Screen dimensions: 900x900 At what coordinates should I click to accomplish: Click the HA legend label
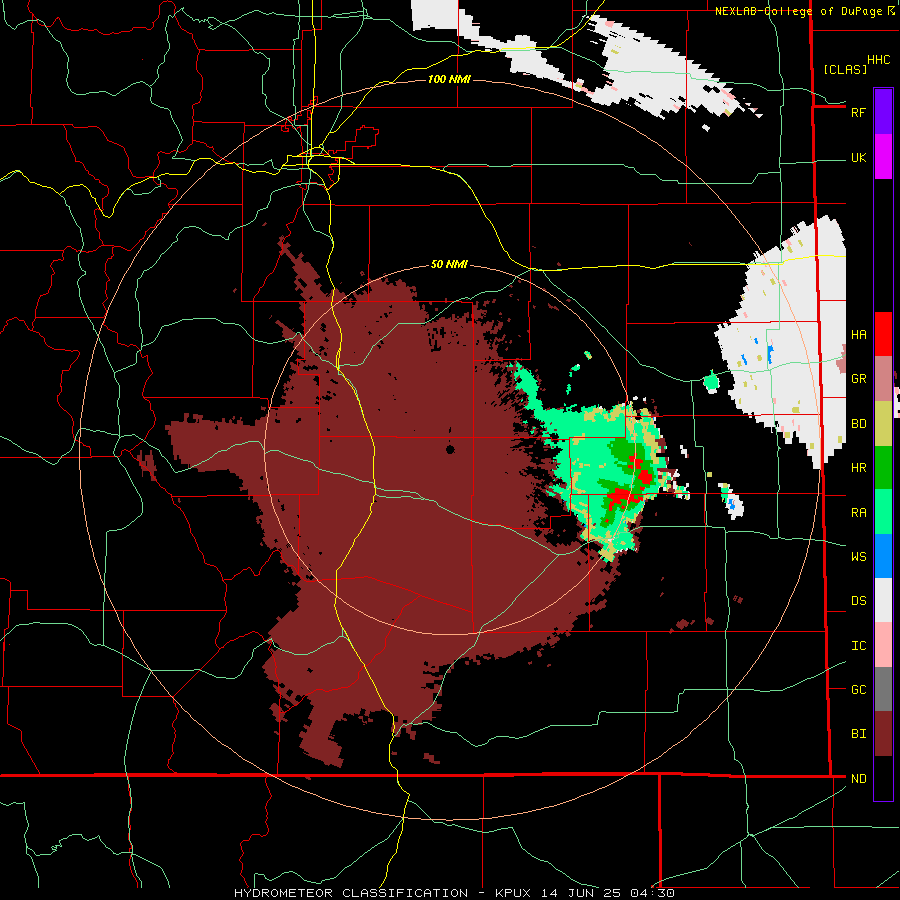(x=858, y=335)
